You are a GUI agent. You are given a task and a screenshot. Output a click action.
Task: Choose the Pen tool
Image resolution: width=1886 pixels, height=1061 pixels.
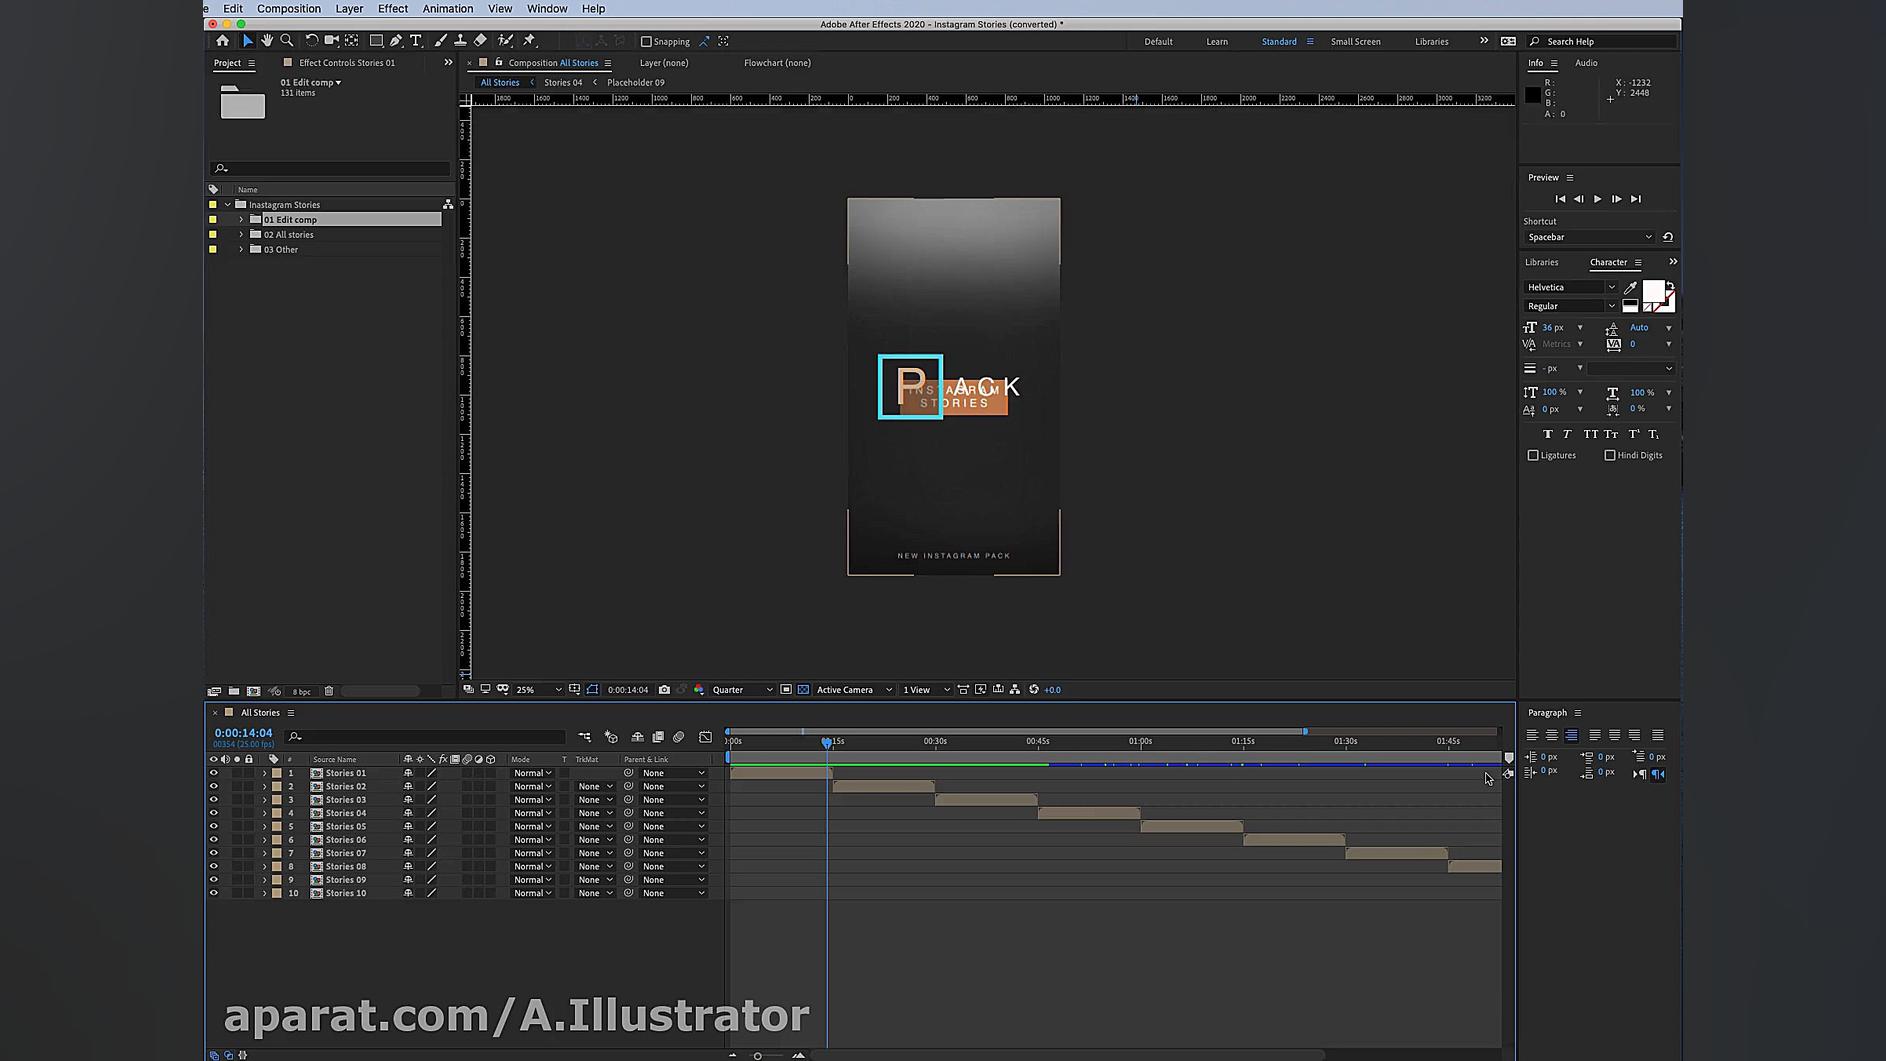coord(396,41)
